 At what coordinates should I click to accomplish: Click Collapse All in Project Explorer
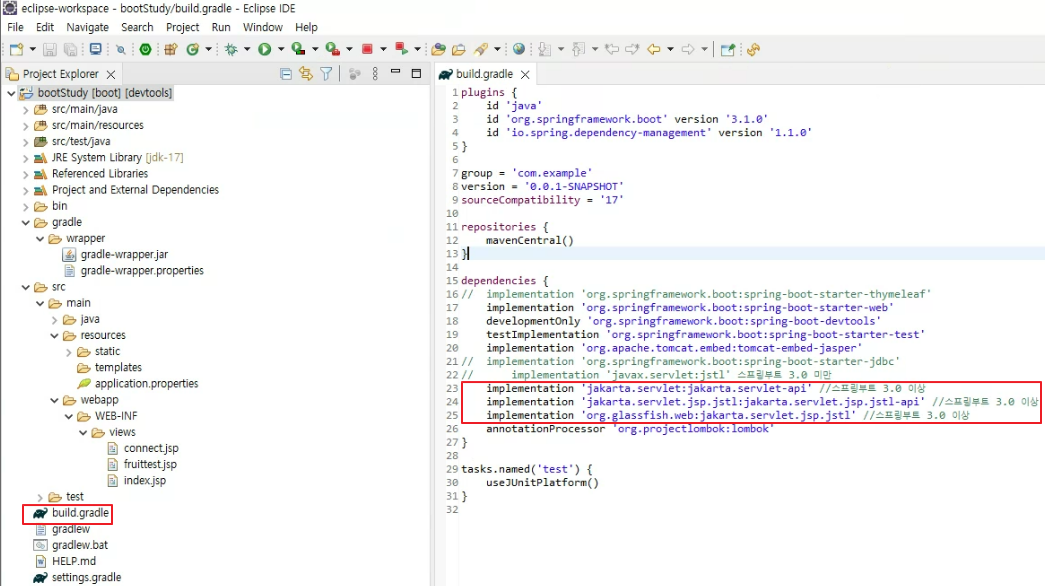point(286,74)
